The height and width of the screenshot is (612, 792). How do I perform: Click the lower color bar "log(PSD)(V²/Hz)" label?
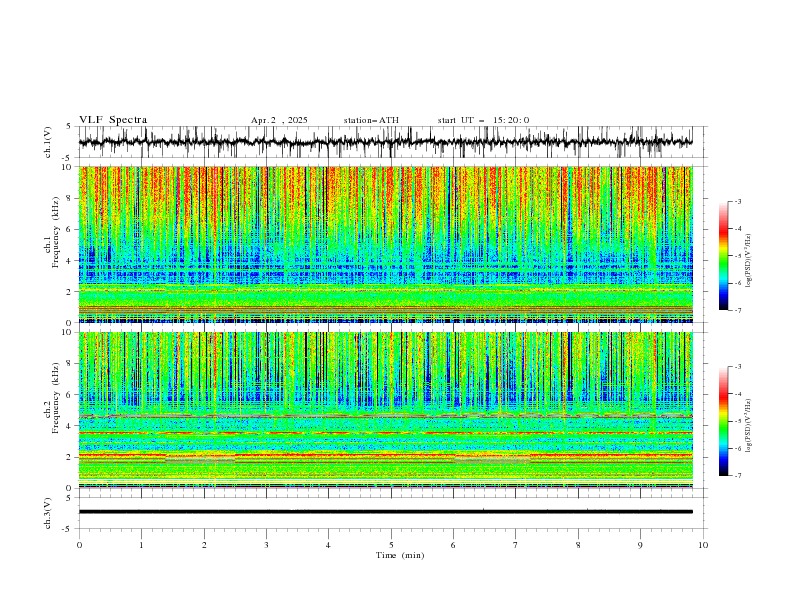(x=748, y=425)
